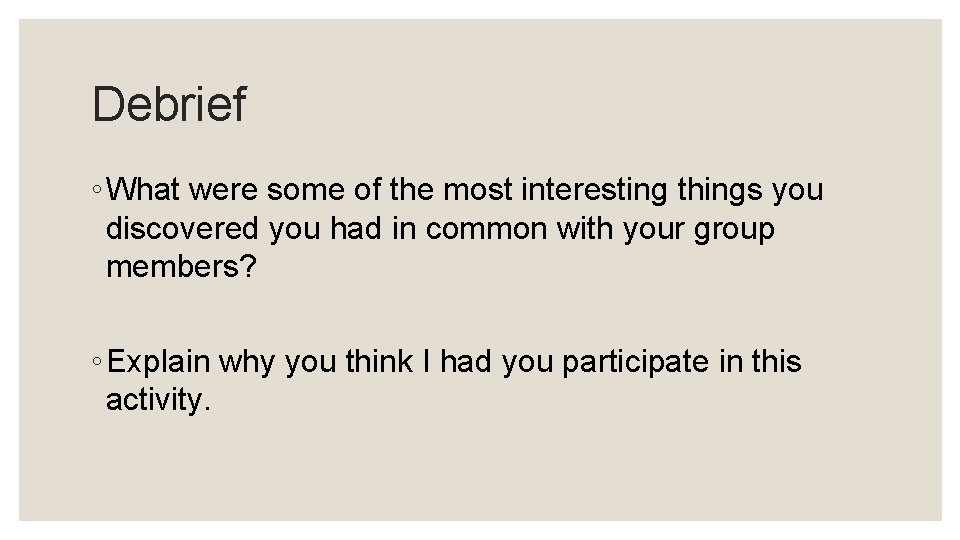Viewport: 960px width, 540px height.
Task: Click the word "activity." on last line
Action: 158,400
